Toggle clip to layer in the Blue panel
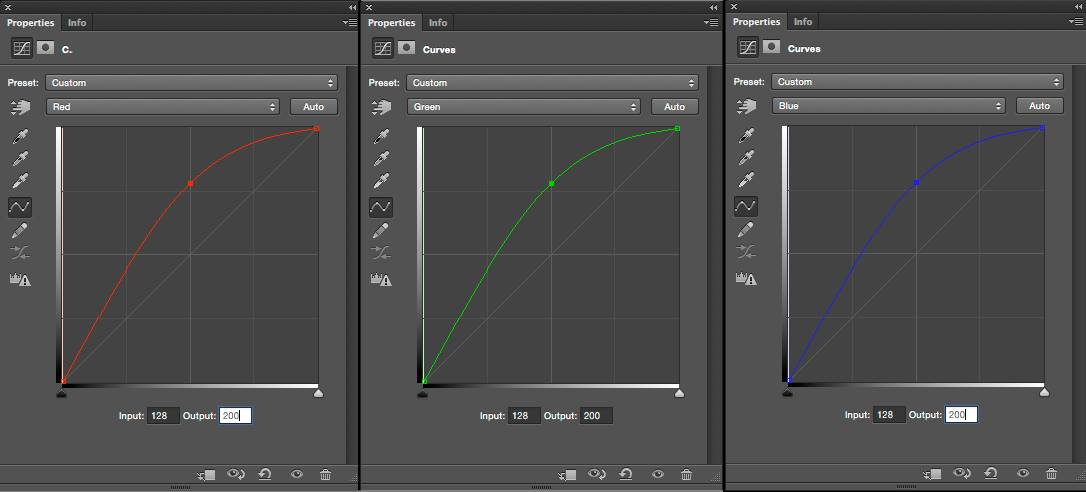Viewport: 1086px width, 492px height. click(x=932, y=473)
